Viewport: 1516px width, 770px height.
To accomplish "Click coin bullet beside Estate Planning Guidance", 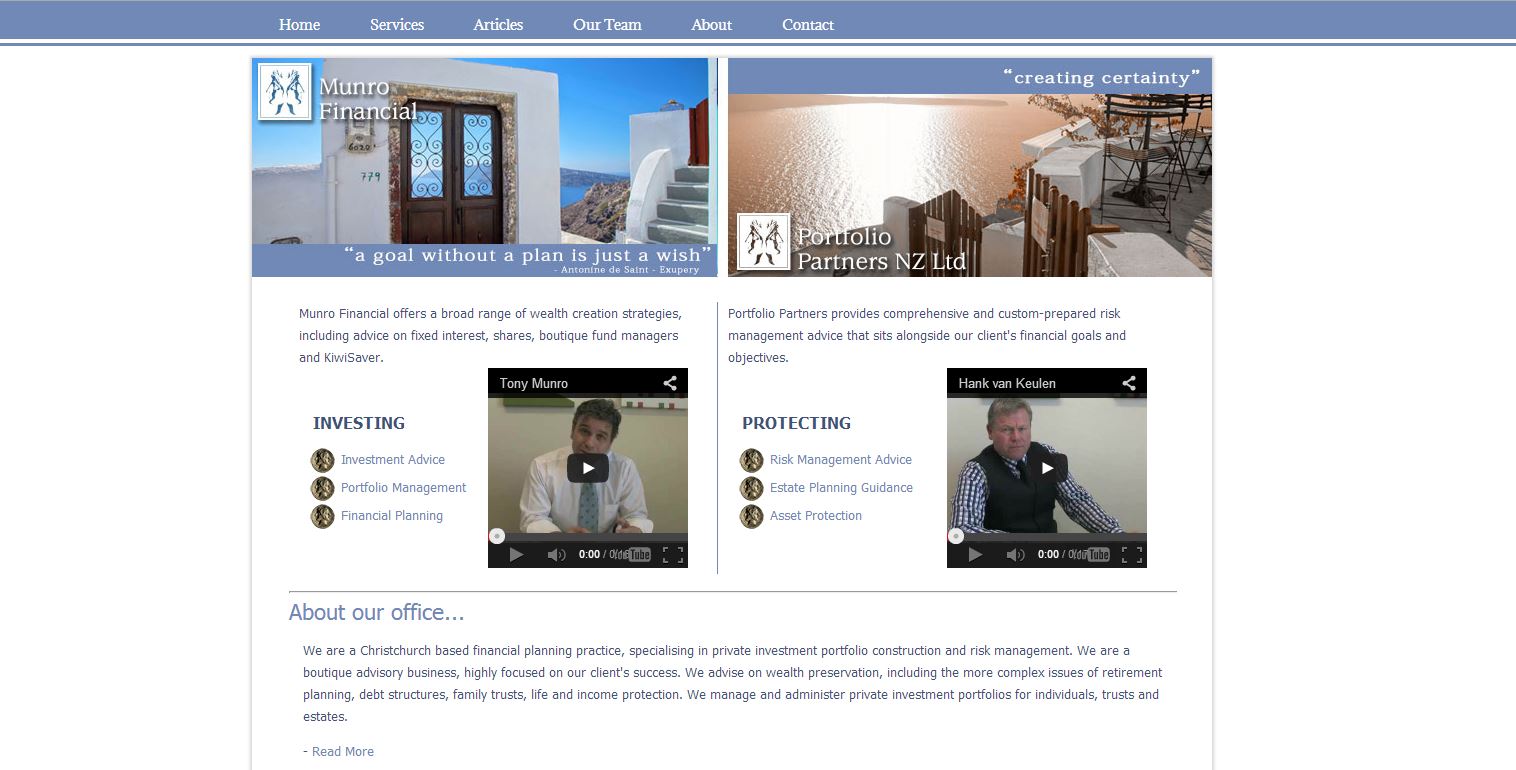I will 751,488.
